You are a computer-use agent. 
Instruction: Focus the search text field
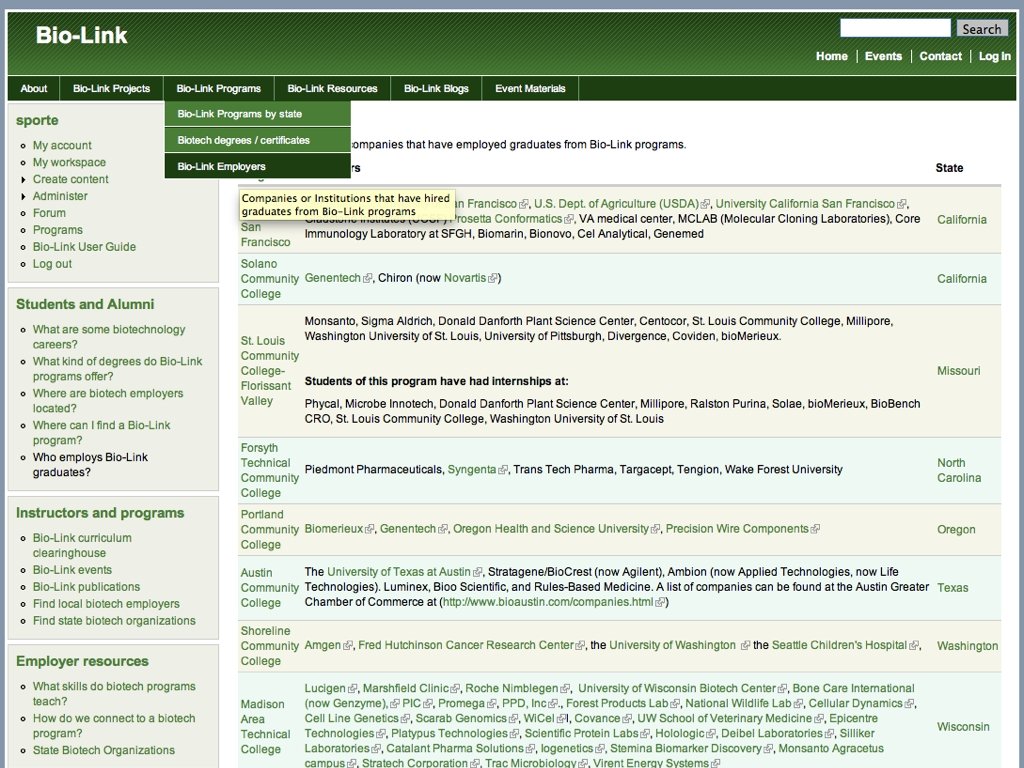pos(895,28)
